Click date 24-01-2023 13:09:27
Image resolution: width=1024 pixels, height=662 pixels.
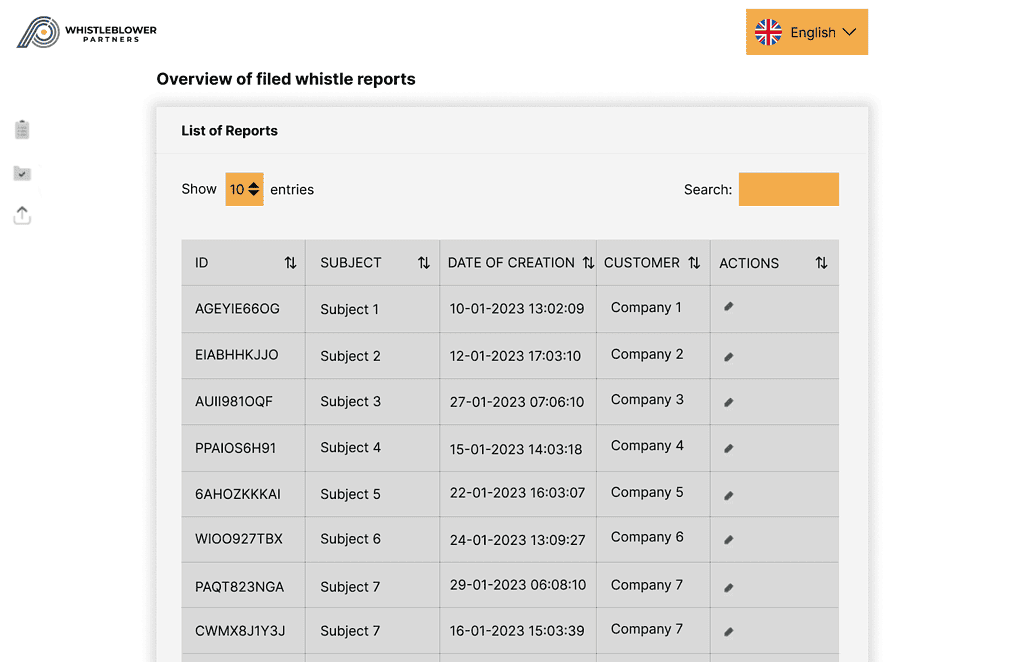[x=517, y=540]
